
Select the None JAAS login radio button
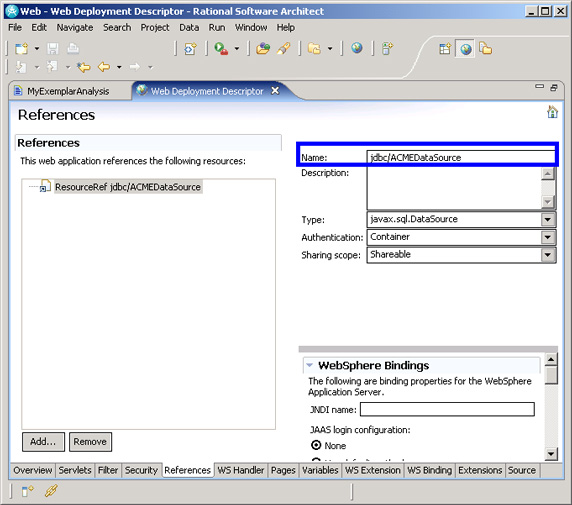pyautogui.click(x=316, y=445)
